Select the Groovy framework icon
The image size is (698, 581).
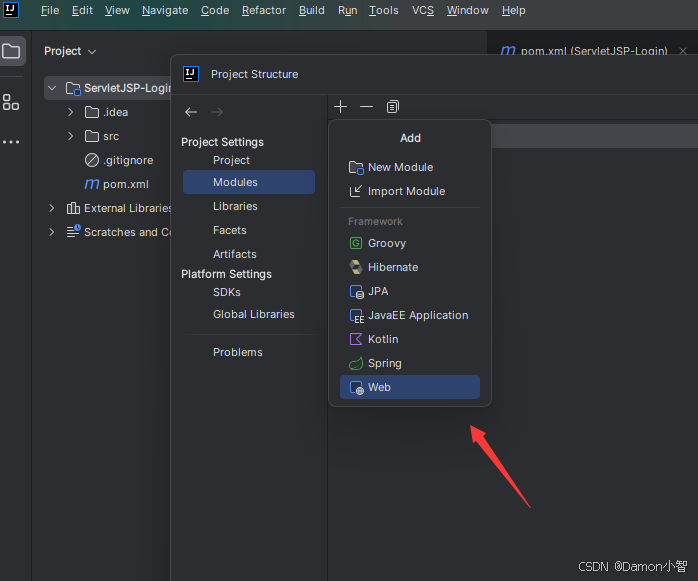tap(356, 243)
